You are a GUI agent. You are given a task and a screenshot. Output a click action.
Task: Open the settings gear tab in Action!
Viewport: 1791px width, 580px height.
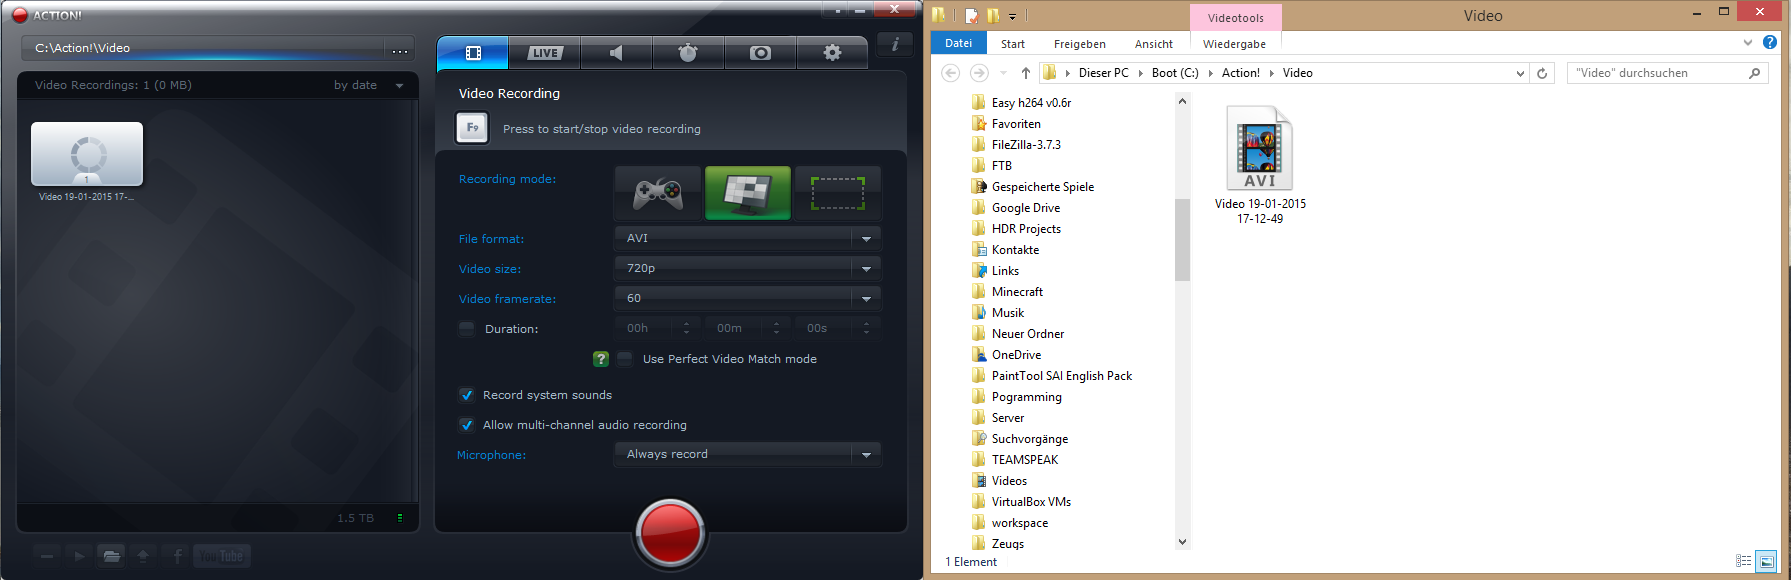832,53
